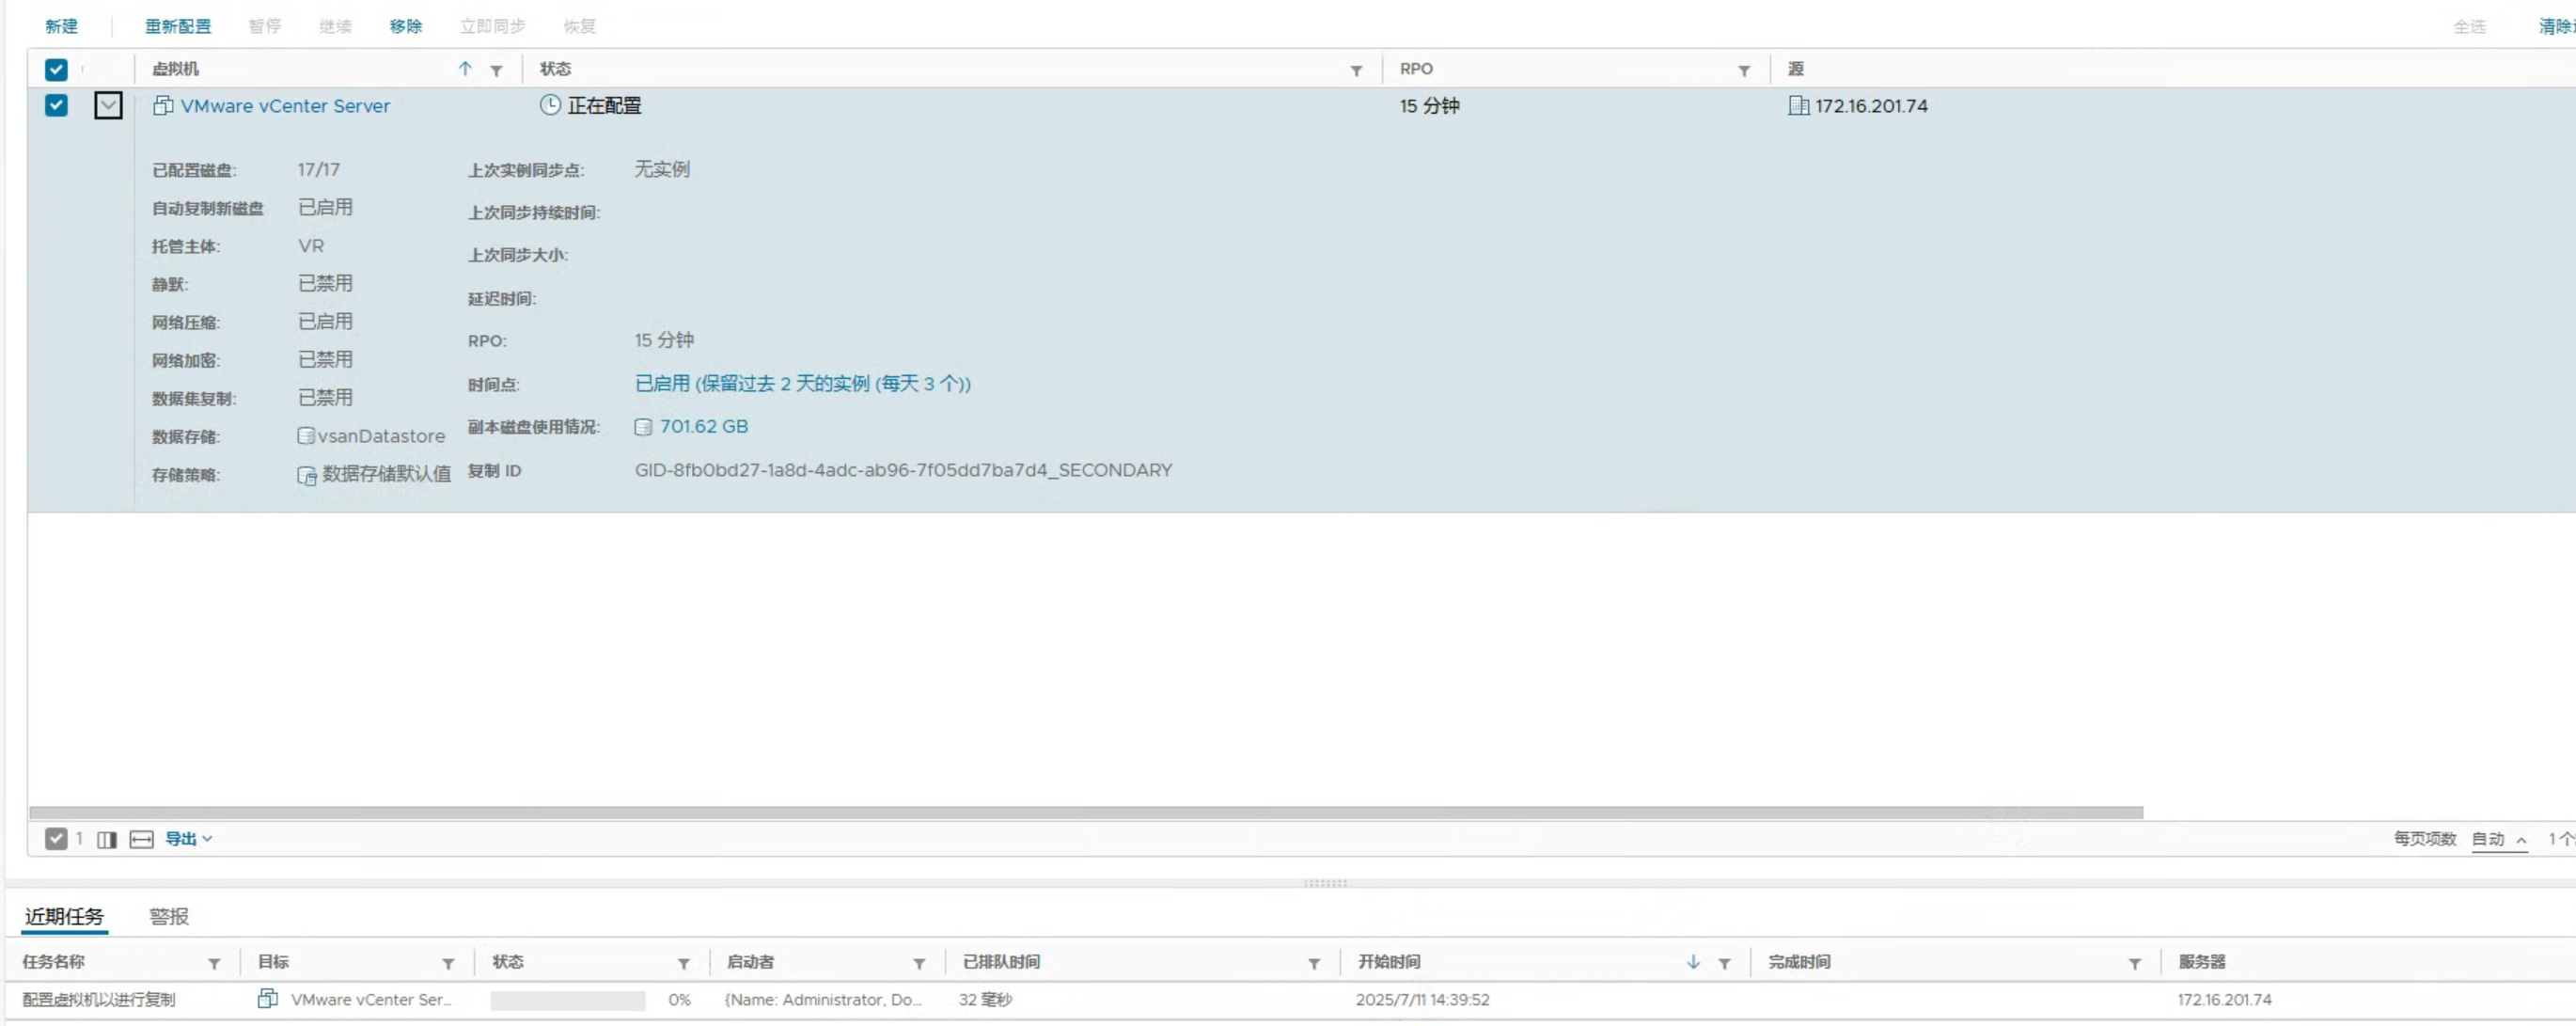2576x1026 pixels.
Task: Click the 重新配置 button
Action: click(177, 26)
